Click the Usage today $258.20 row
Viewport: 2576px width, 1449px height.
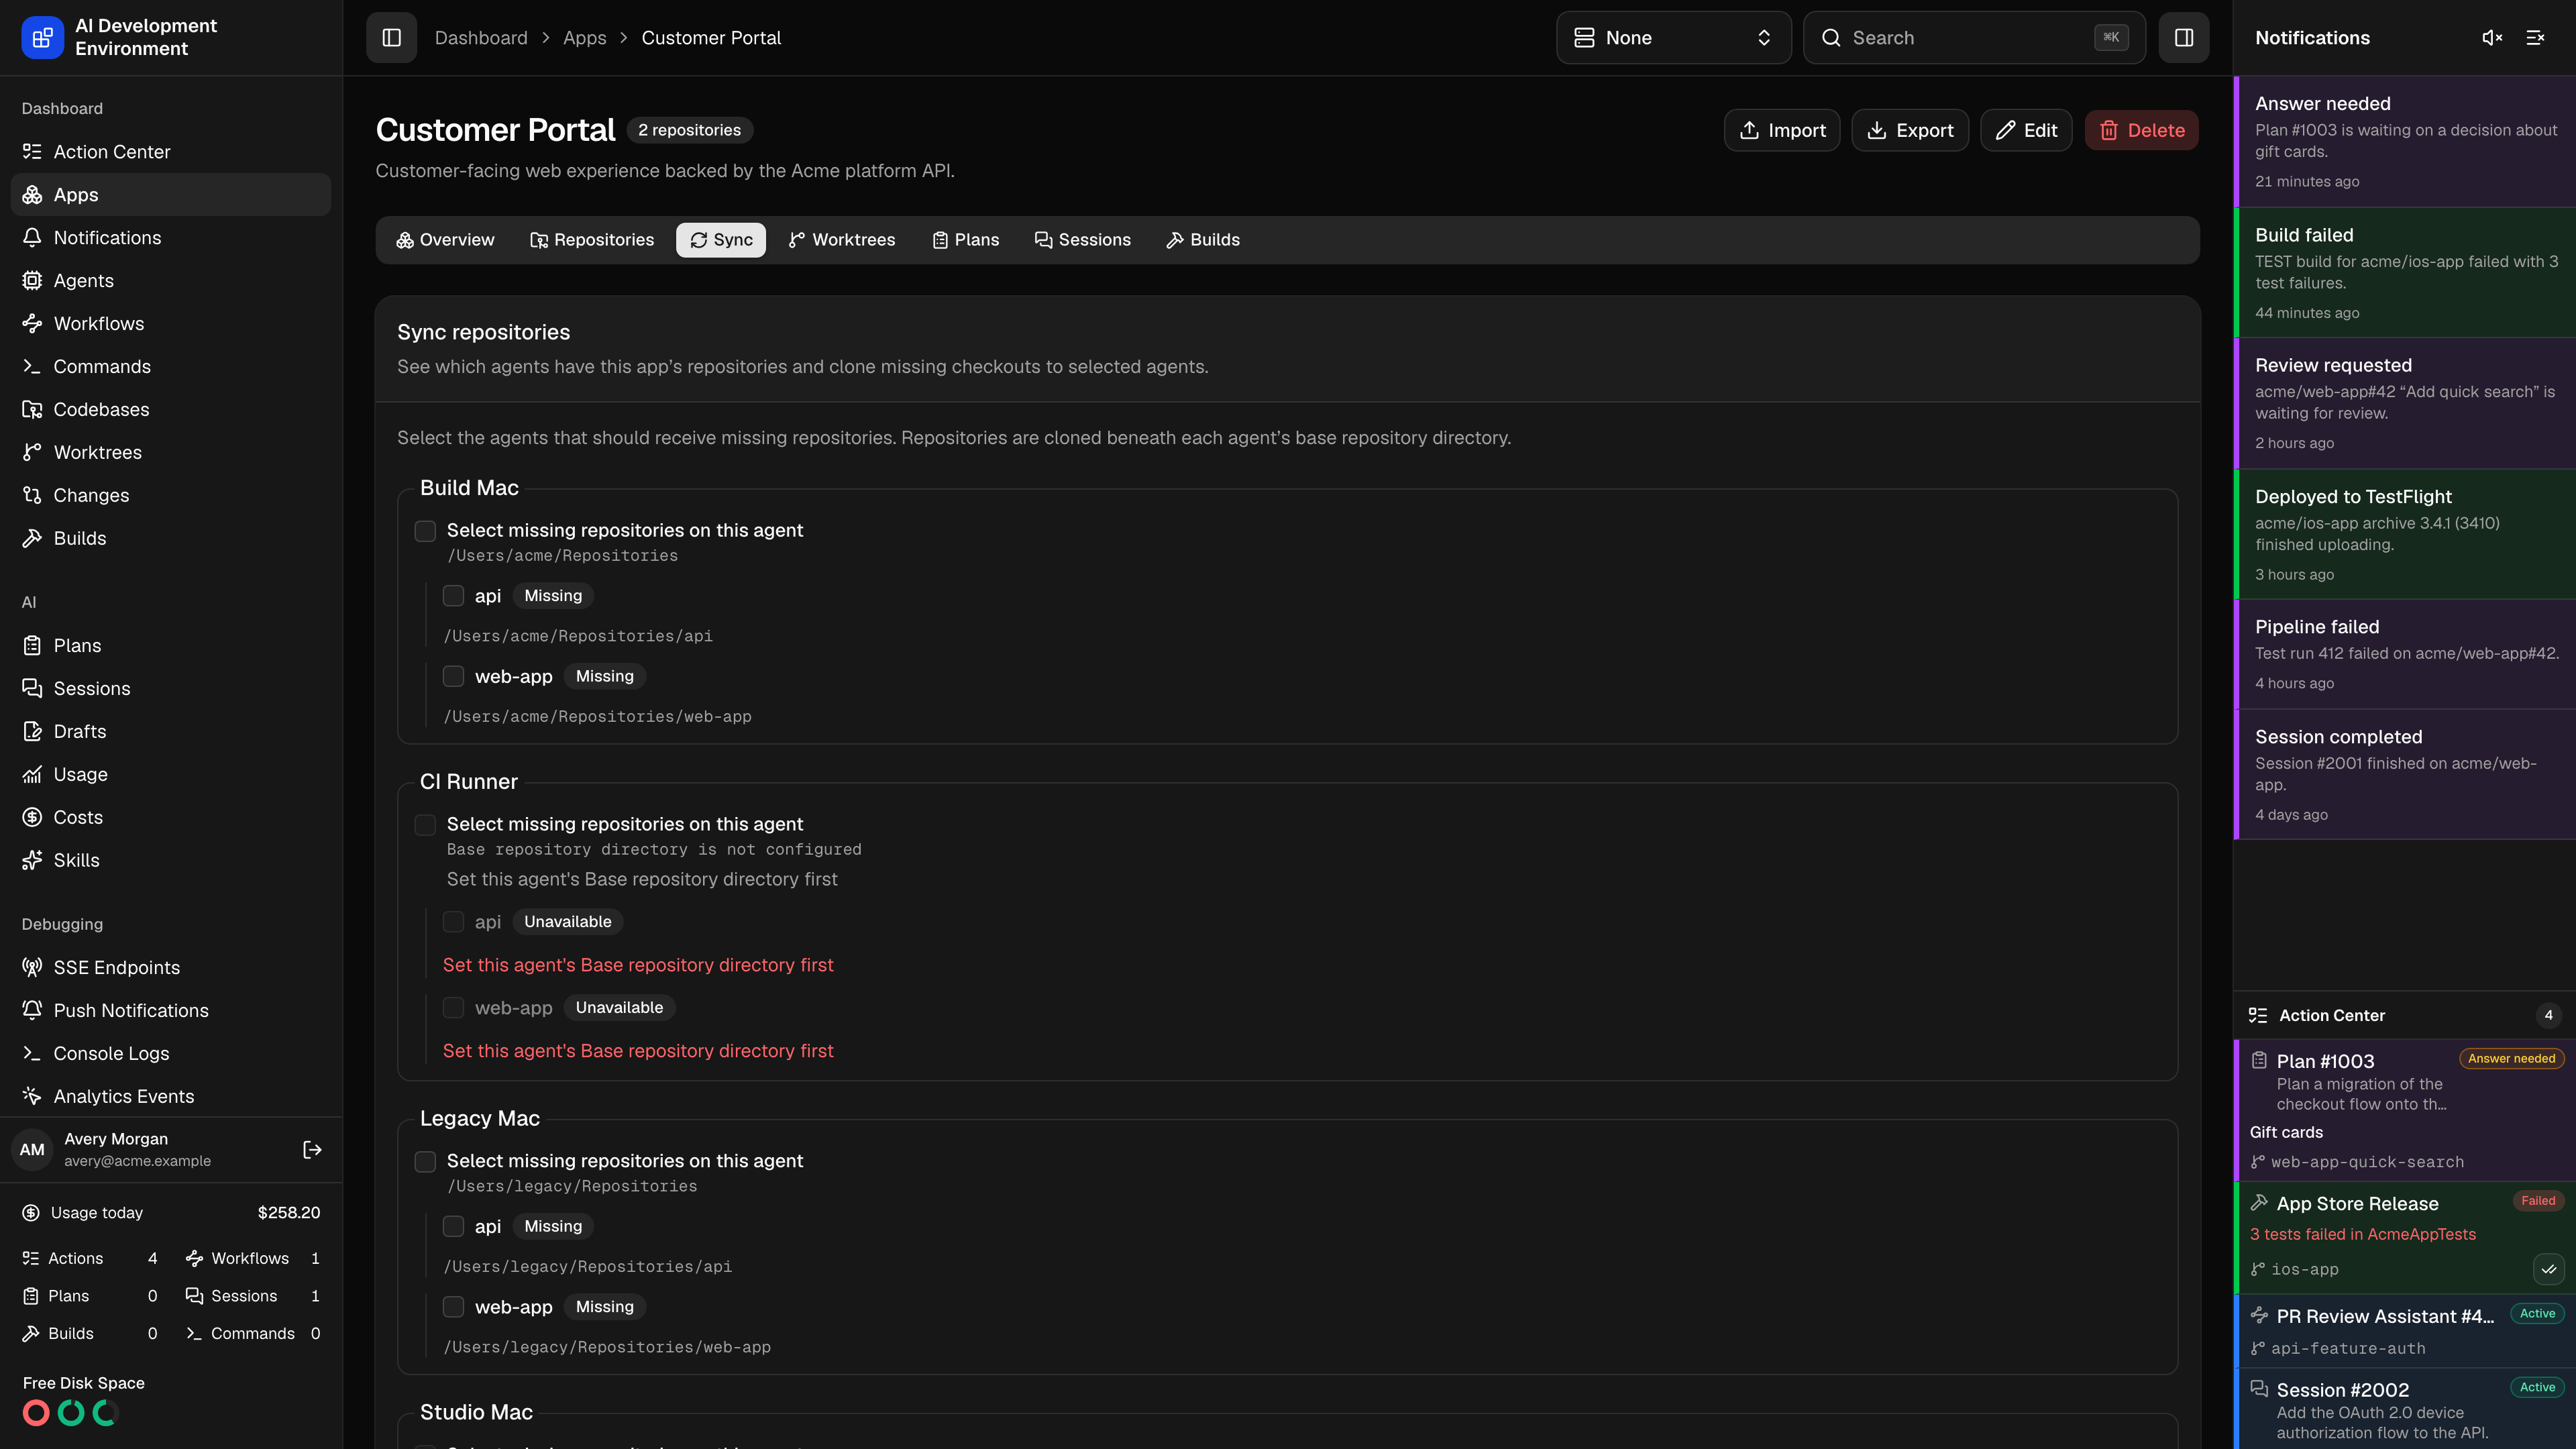click(x=171, y=1213)
